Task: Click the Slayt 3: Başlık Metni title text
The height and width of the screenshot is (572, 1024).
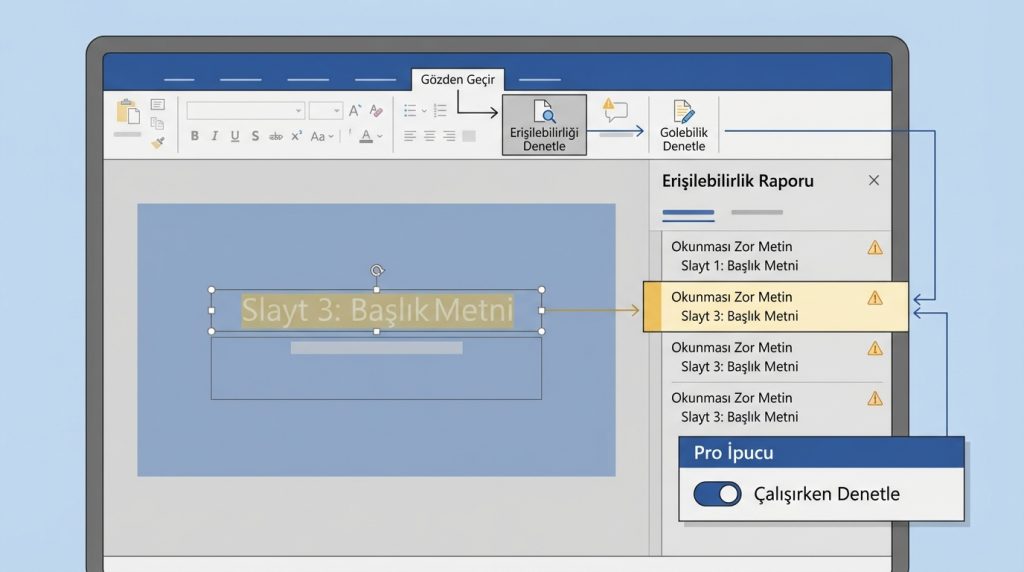Action: tap(377, 310)
